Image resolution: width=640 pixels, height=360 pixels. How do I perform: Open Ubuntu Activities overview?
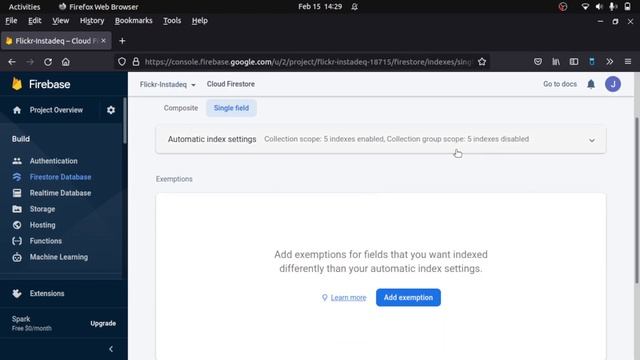pos(24,7)
